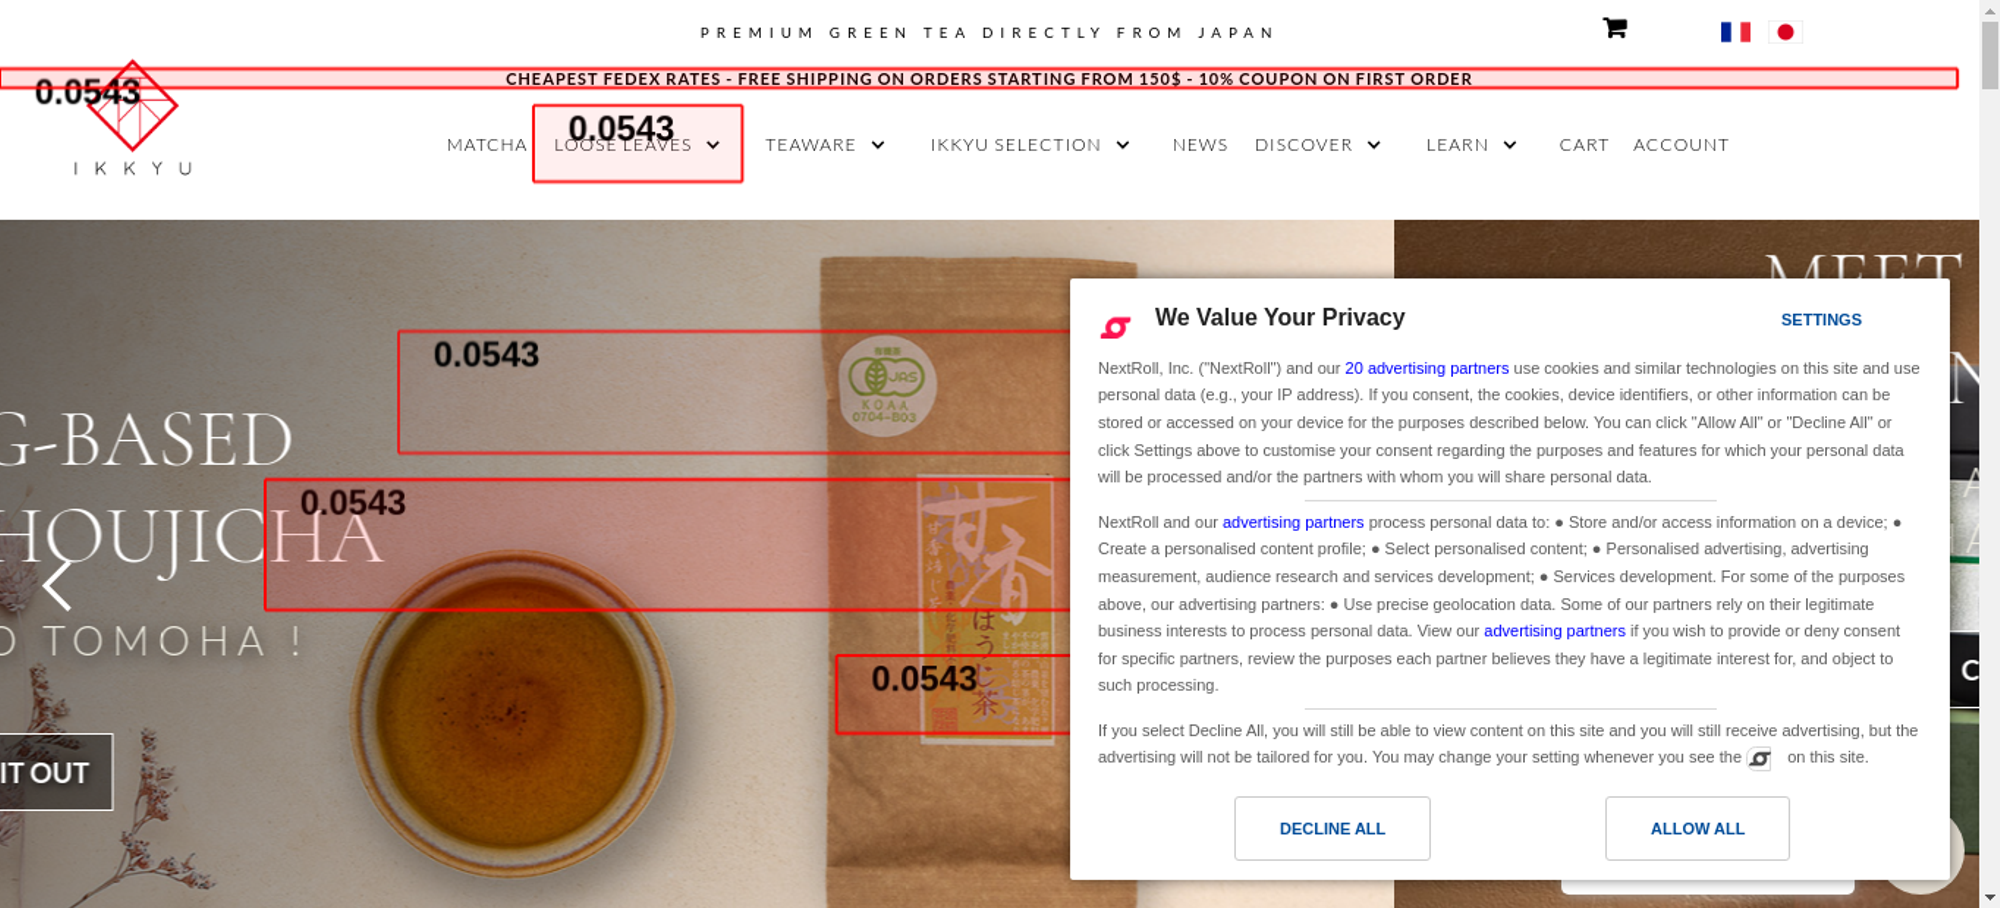
Task: Click the Allow All button
Action: pyautogui.click(x=1697, y=828)
